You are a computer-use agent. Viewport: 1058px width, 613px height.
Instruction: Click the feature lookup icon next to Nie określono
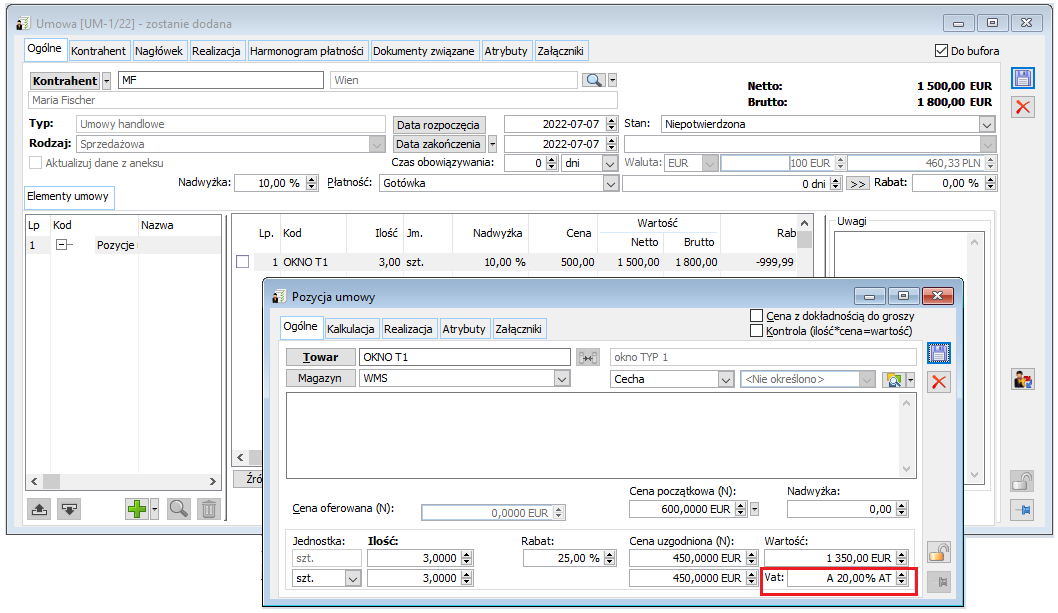pos(893,379)
